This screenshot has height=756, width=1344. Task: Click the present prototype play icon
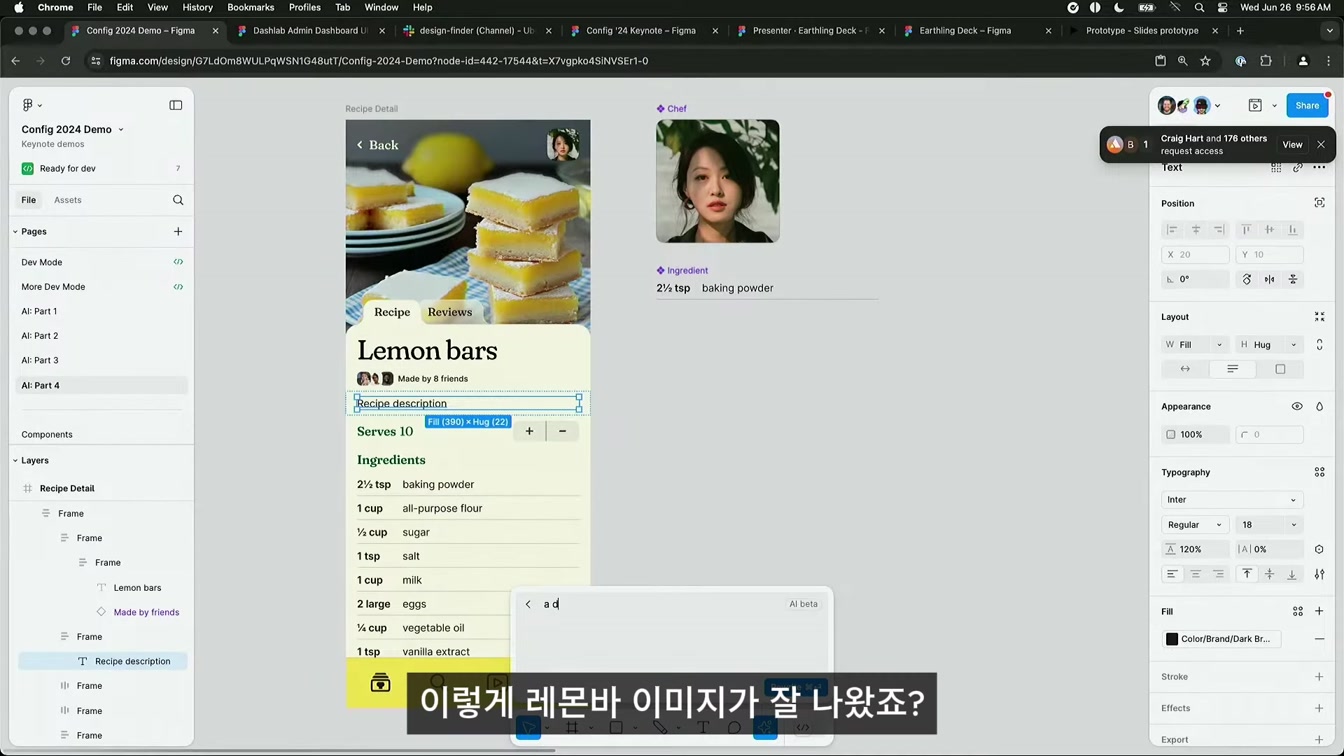[1255, 105]
